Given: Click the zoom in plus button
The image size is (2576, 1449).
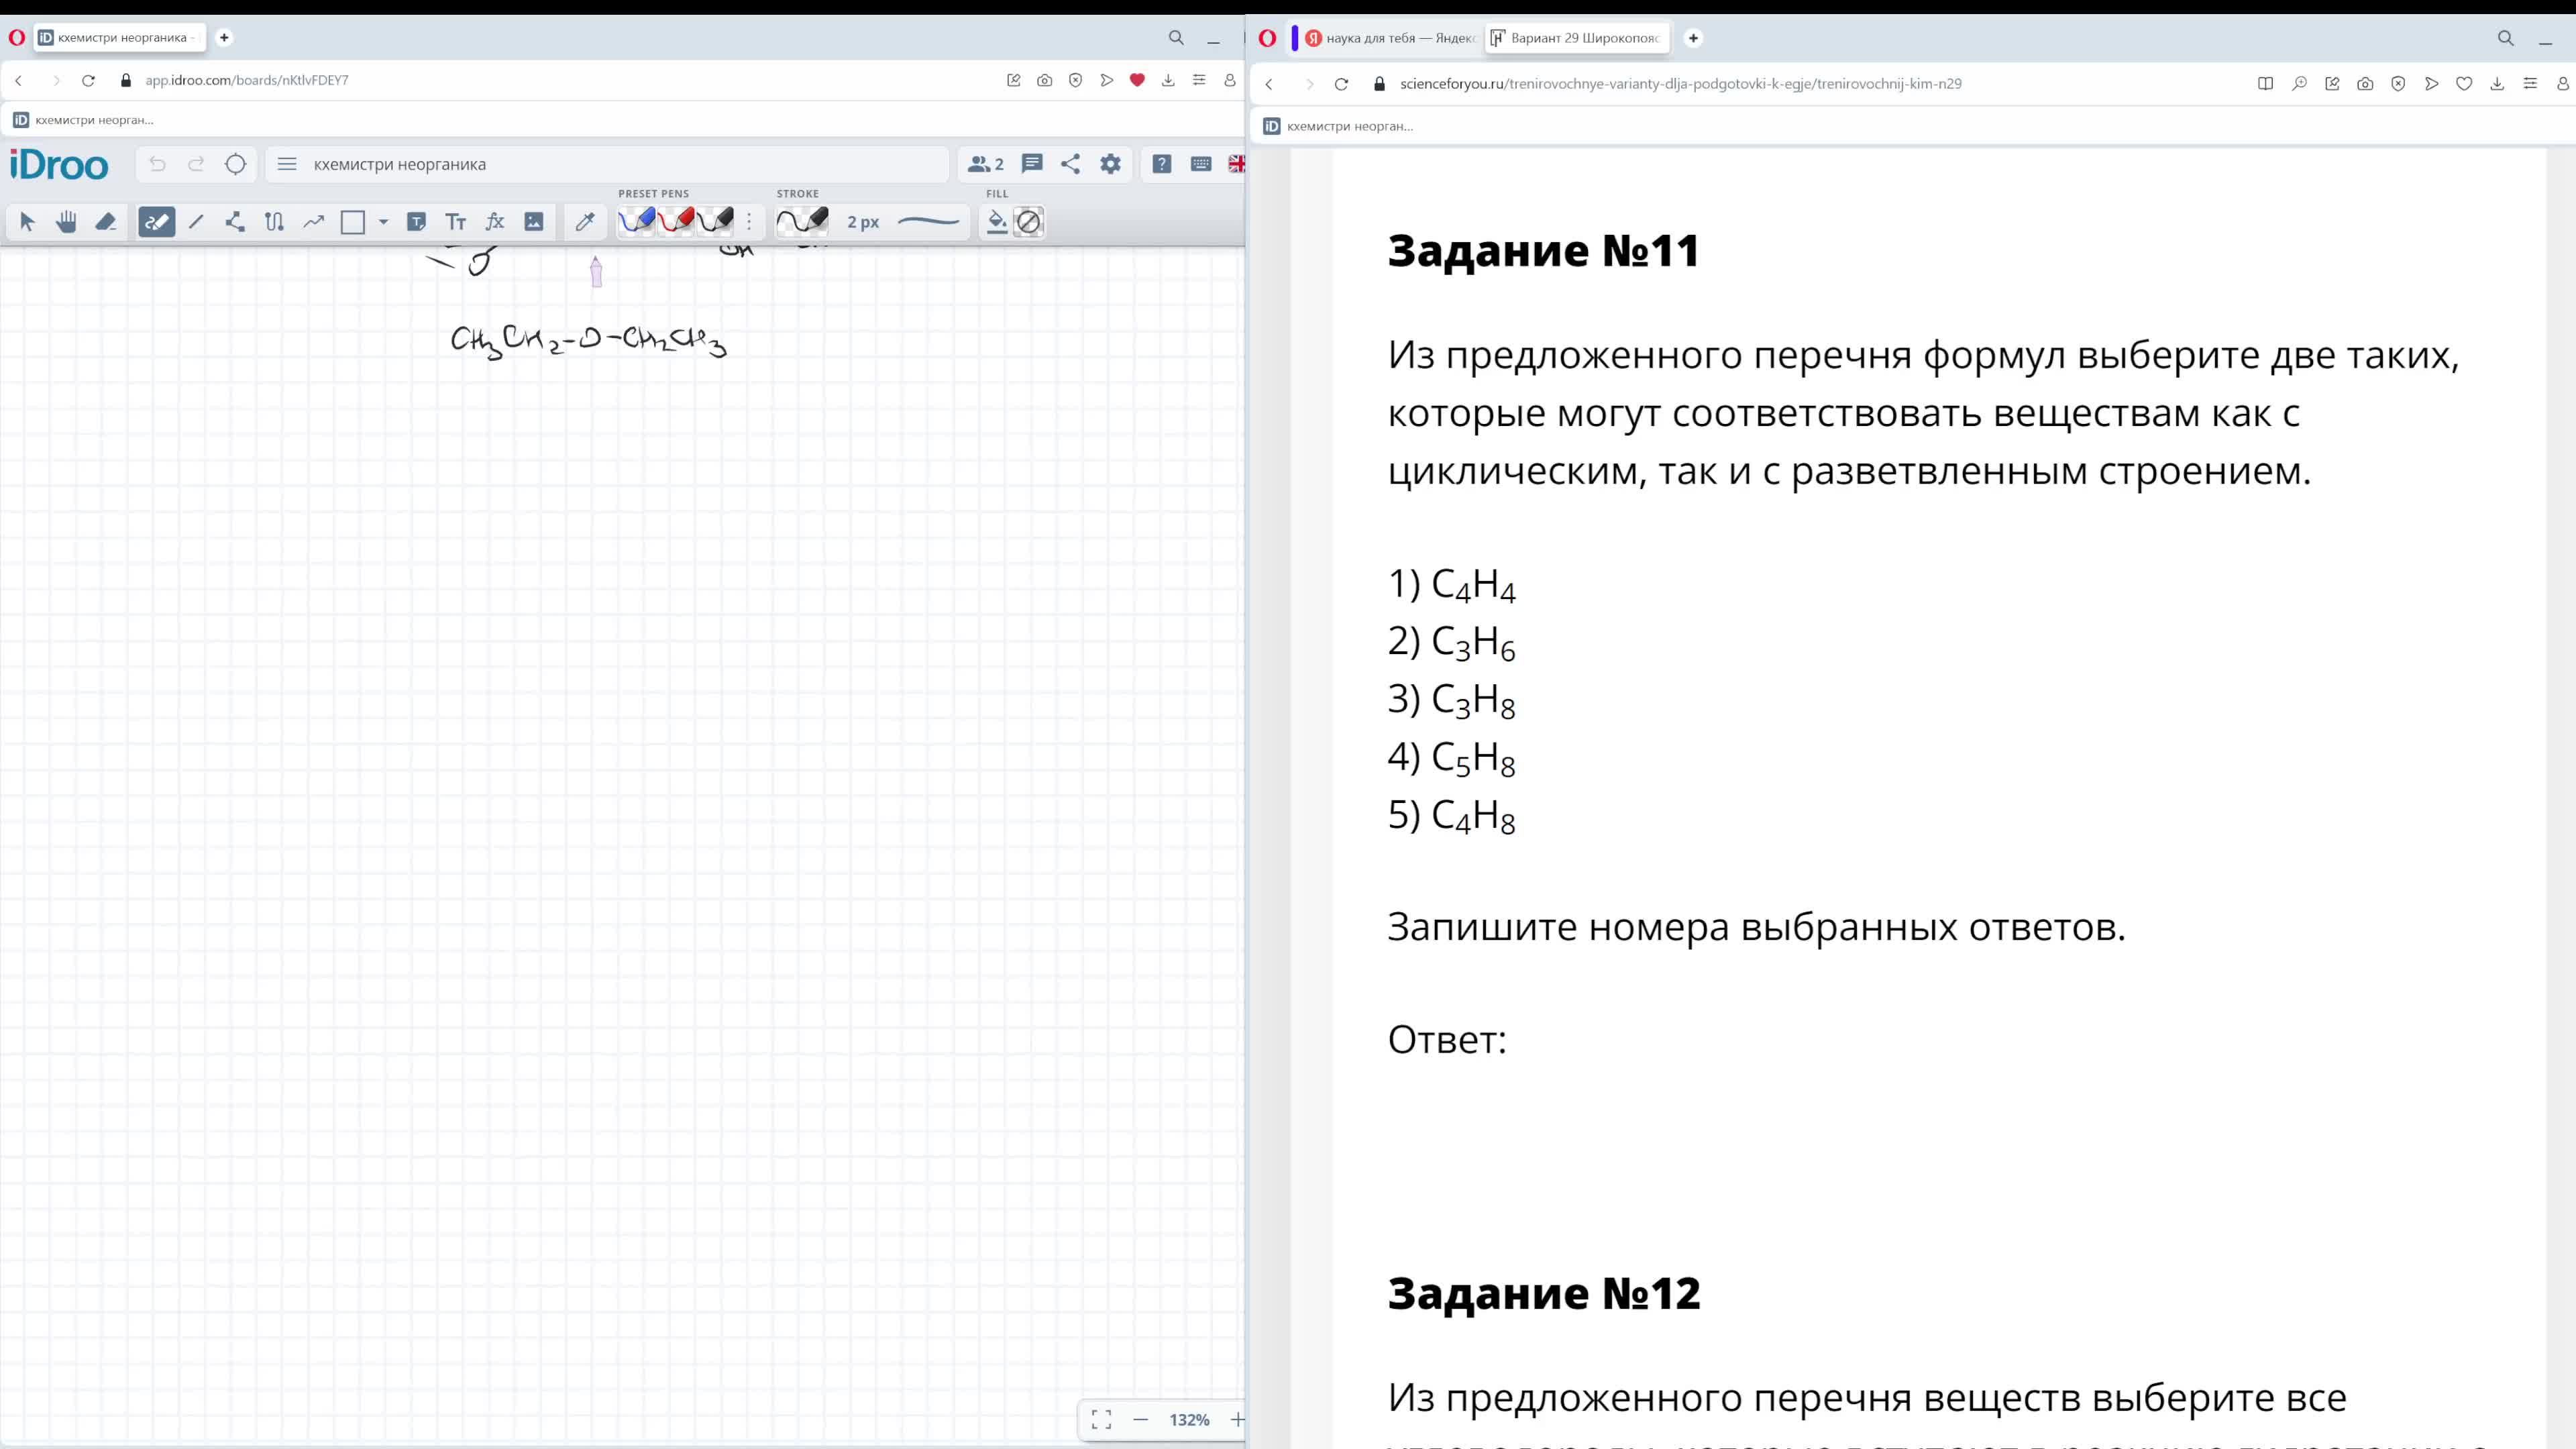Looking at the screenshot, I should pos(1237,1419).
